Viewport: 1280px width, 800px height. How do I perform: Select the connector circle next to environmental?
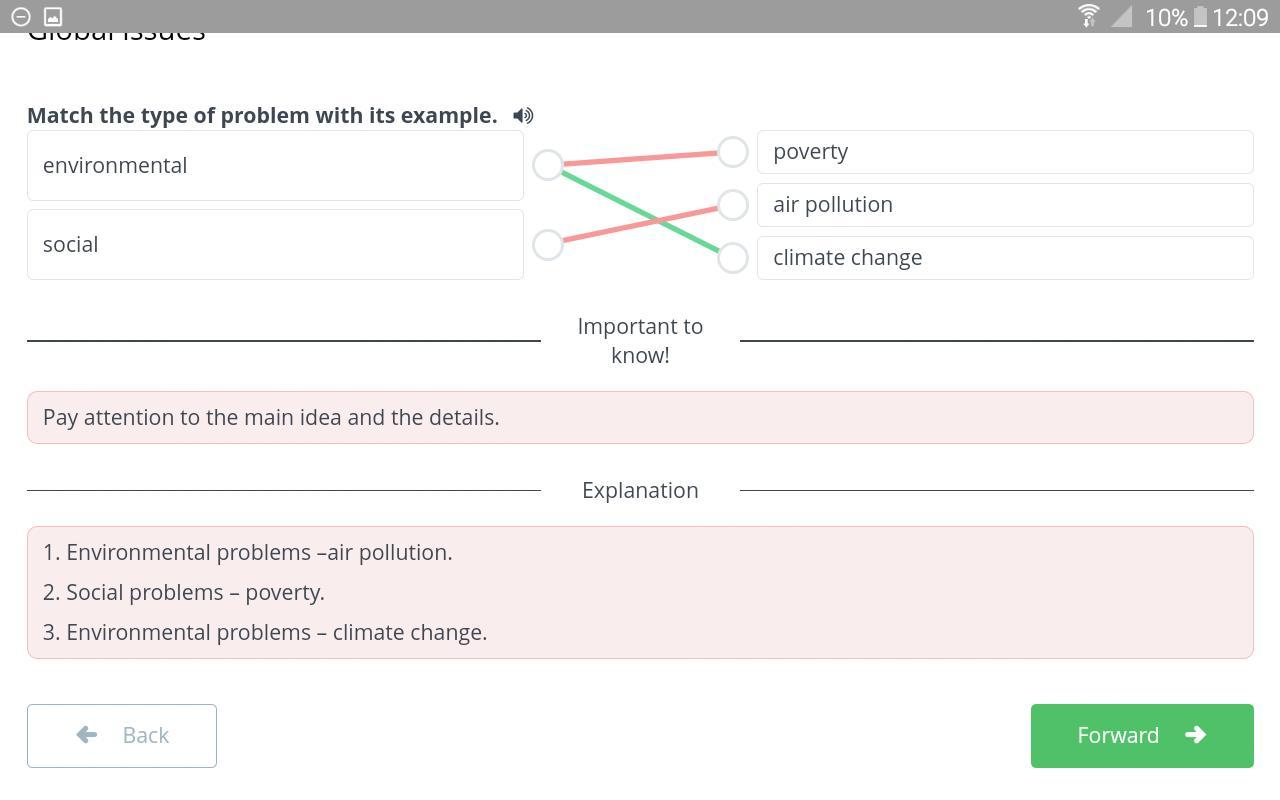pyautogui.click(x=548, y=165)
